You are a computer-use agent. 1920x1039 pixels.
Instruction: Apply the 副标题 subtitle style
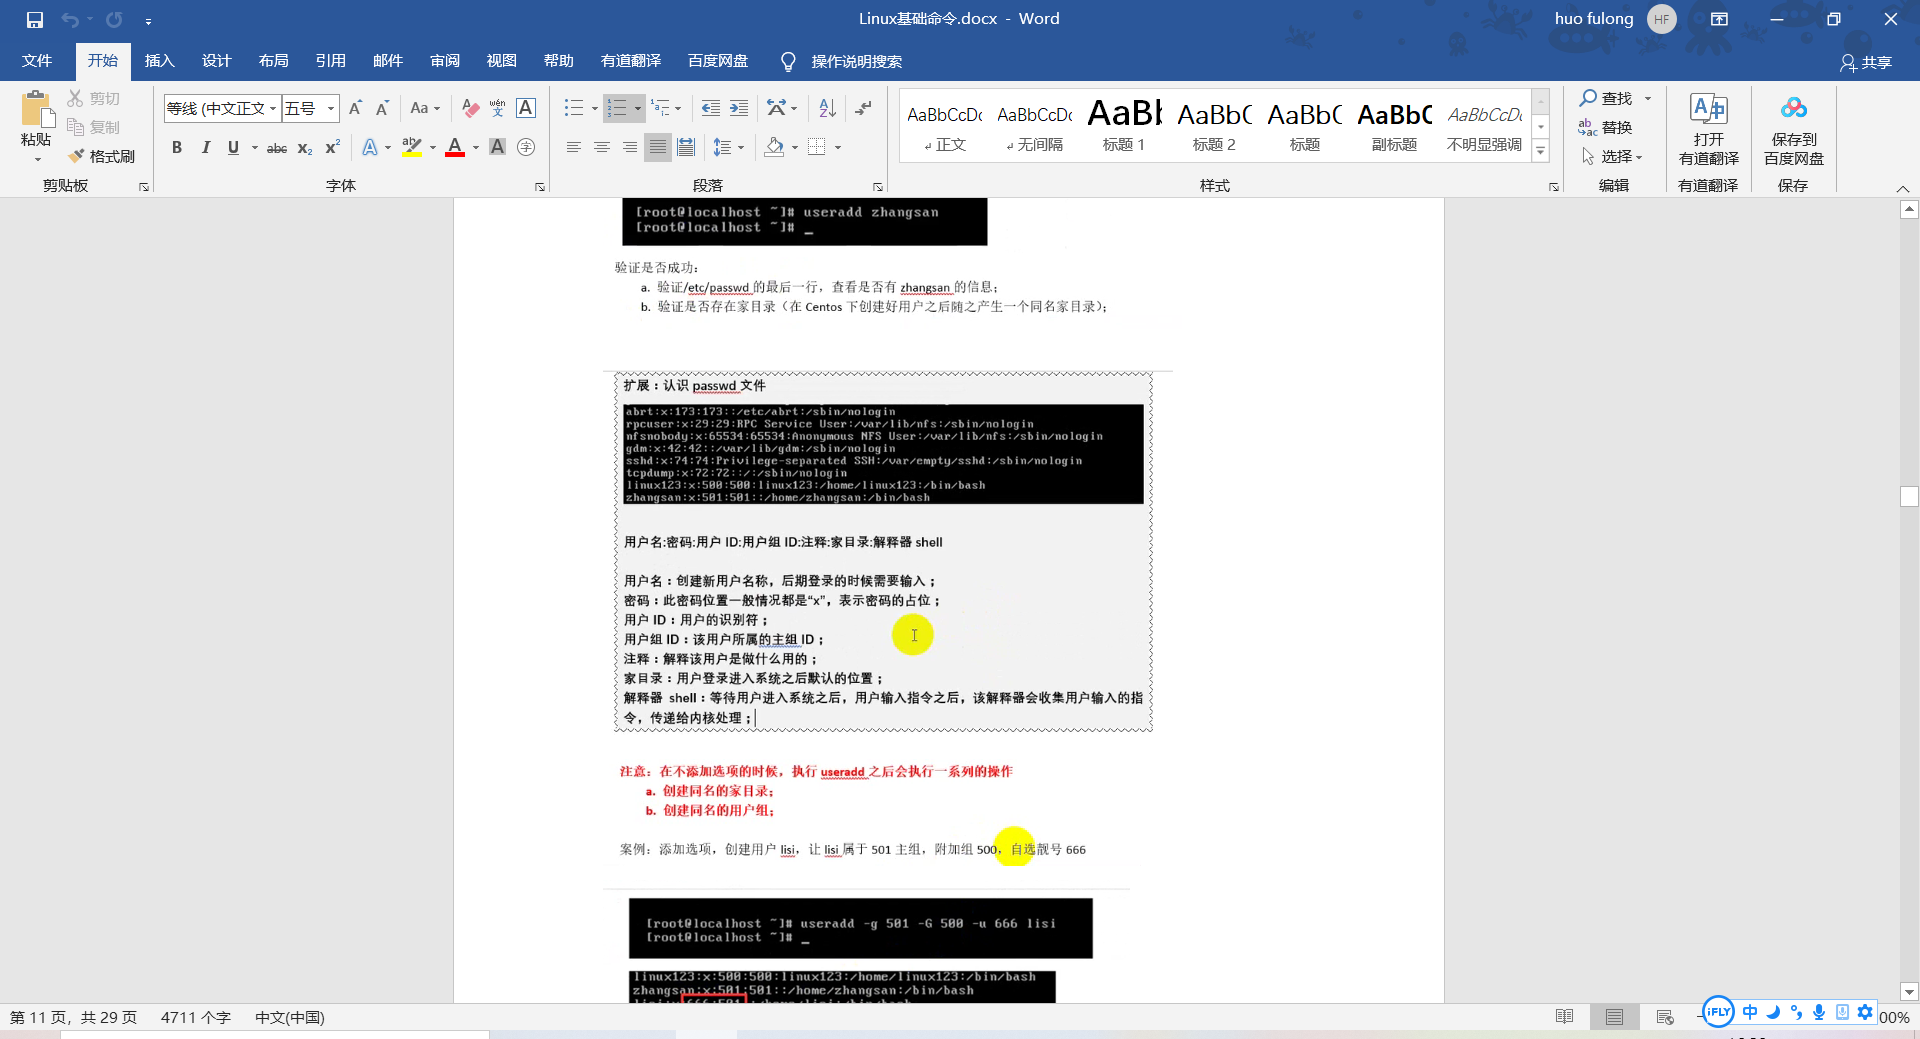click(x=1394, y=125)
